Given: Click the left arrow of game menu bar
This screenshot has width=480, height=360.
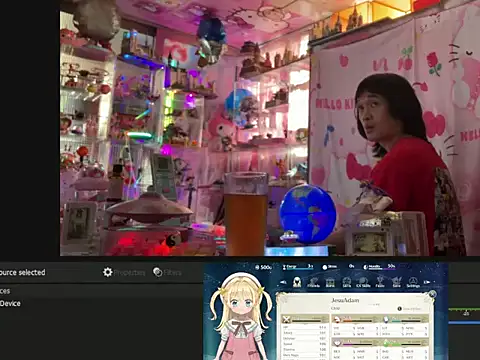Looking at the screenshot, I should click(283, 282).
